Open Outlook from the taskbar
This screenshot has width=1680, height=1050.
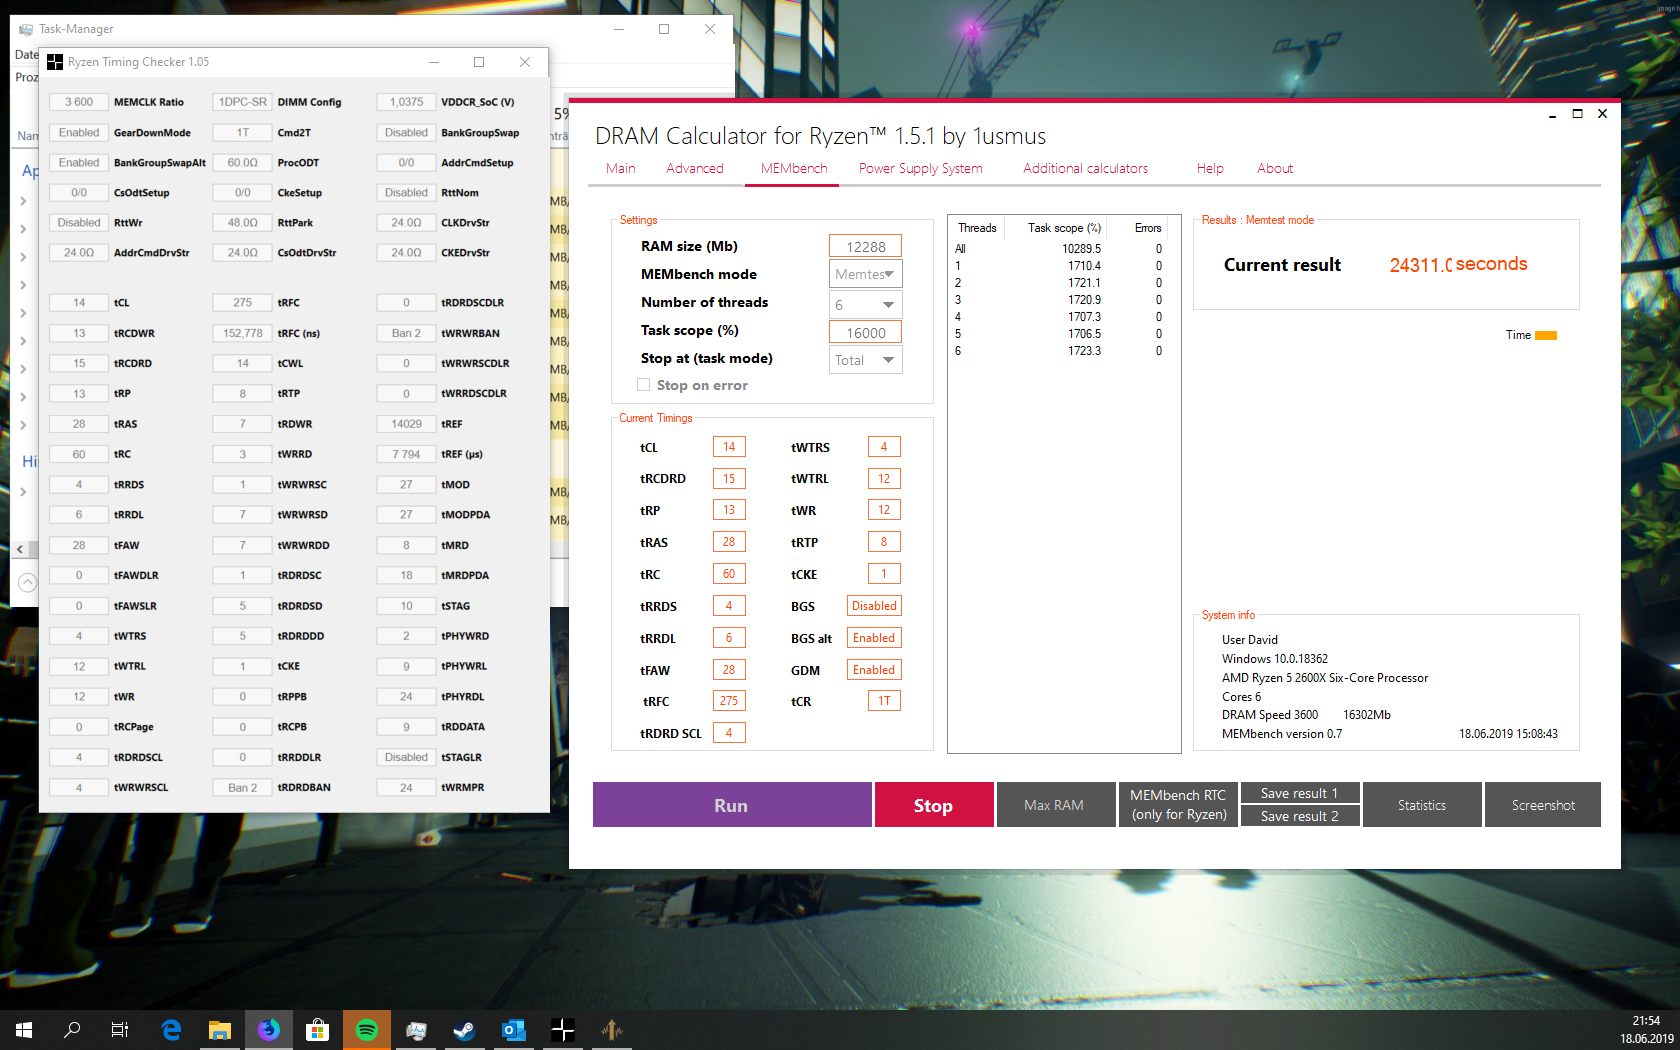point(514,1030)
